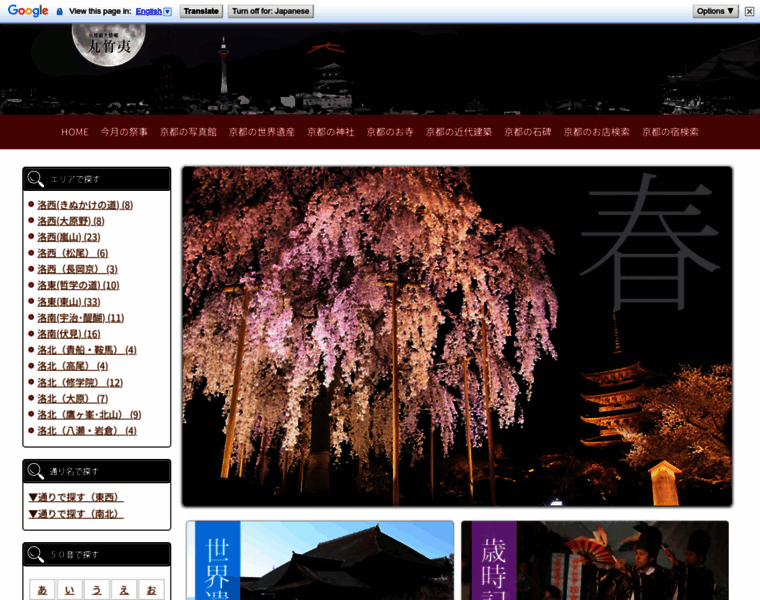Open 洛西（長岡京）(3) link
The image size is (760, 600).
[78, 269]
